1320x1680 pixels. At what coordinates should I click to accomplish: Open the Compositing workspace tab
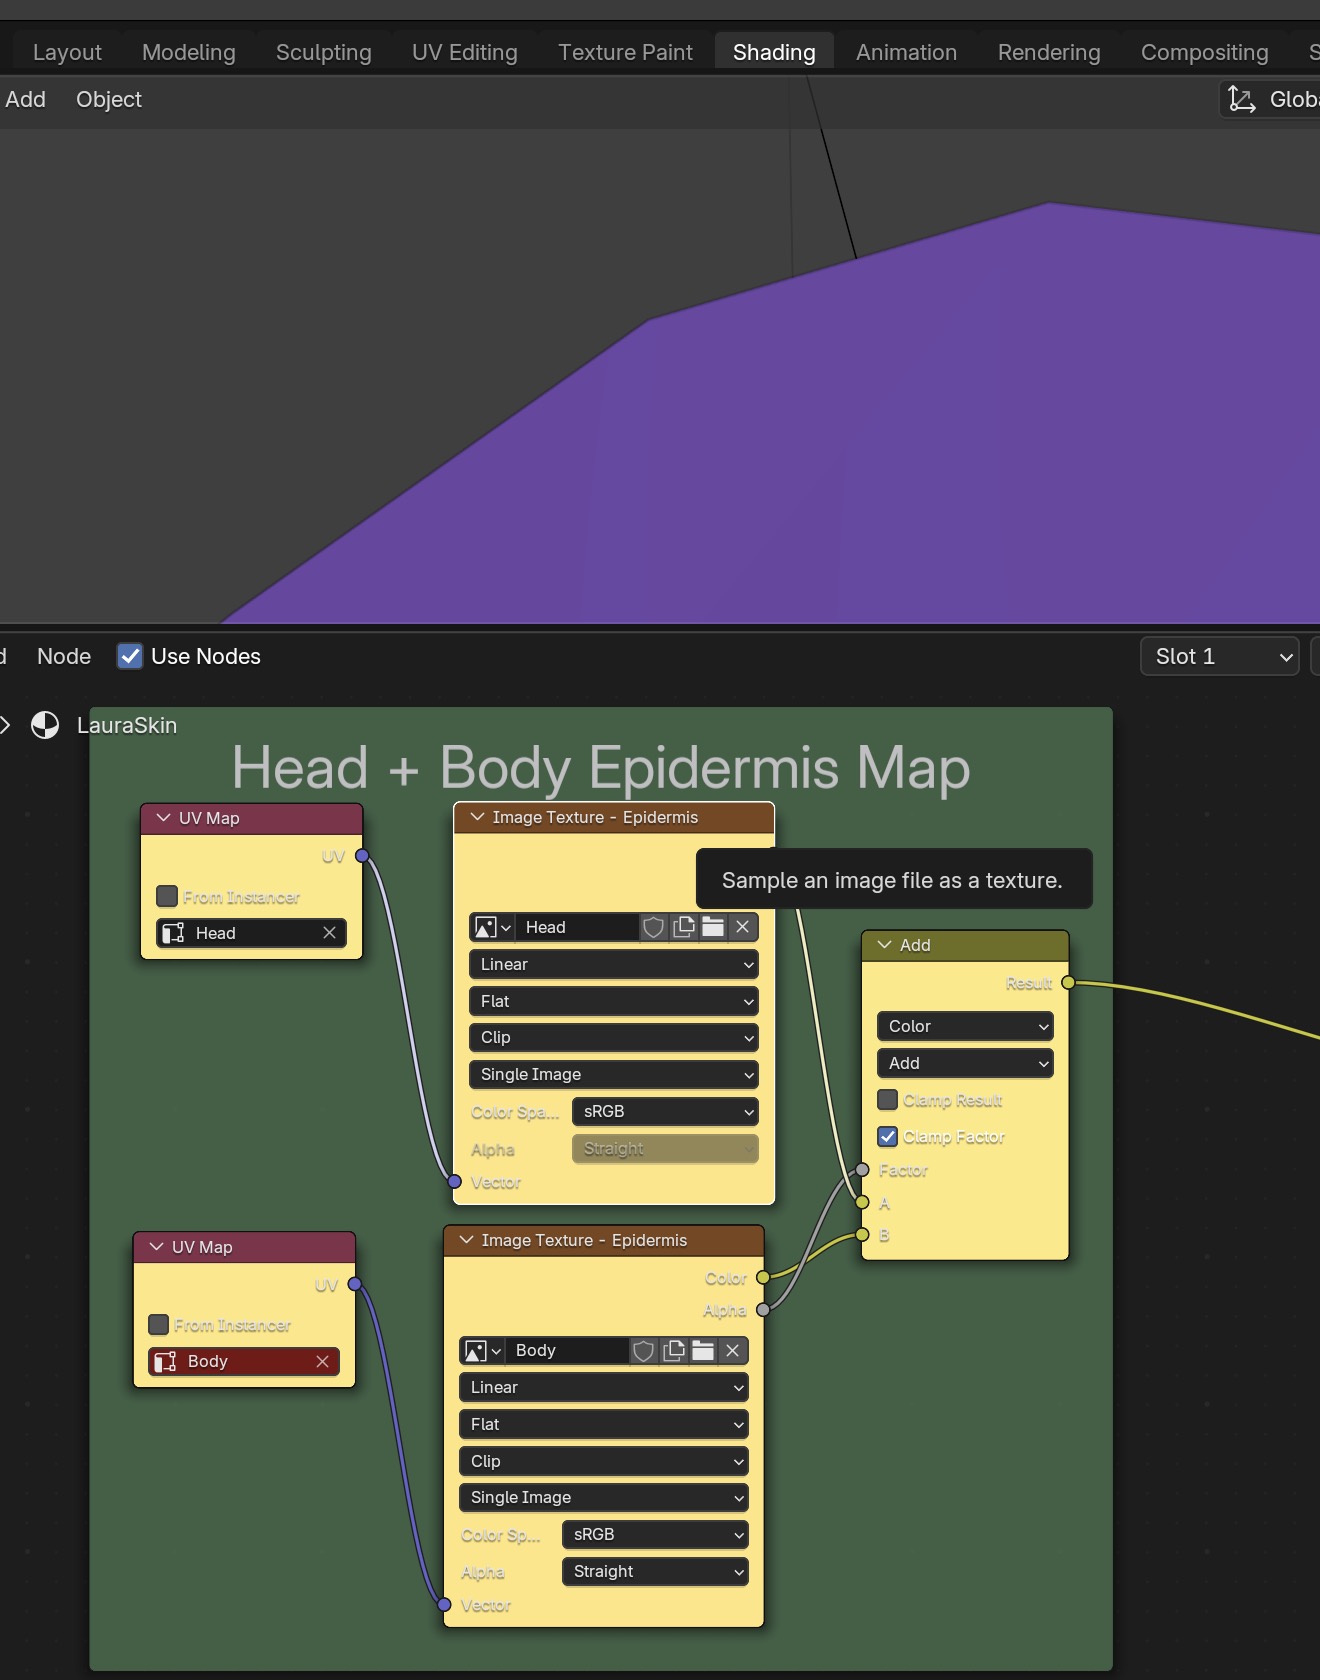click(1204, 52)
